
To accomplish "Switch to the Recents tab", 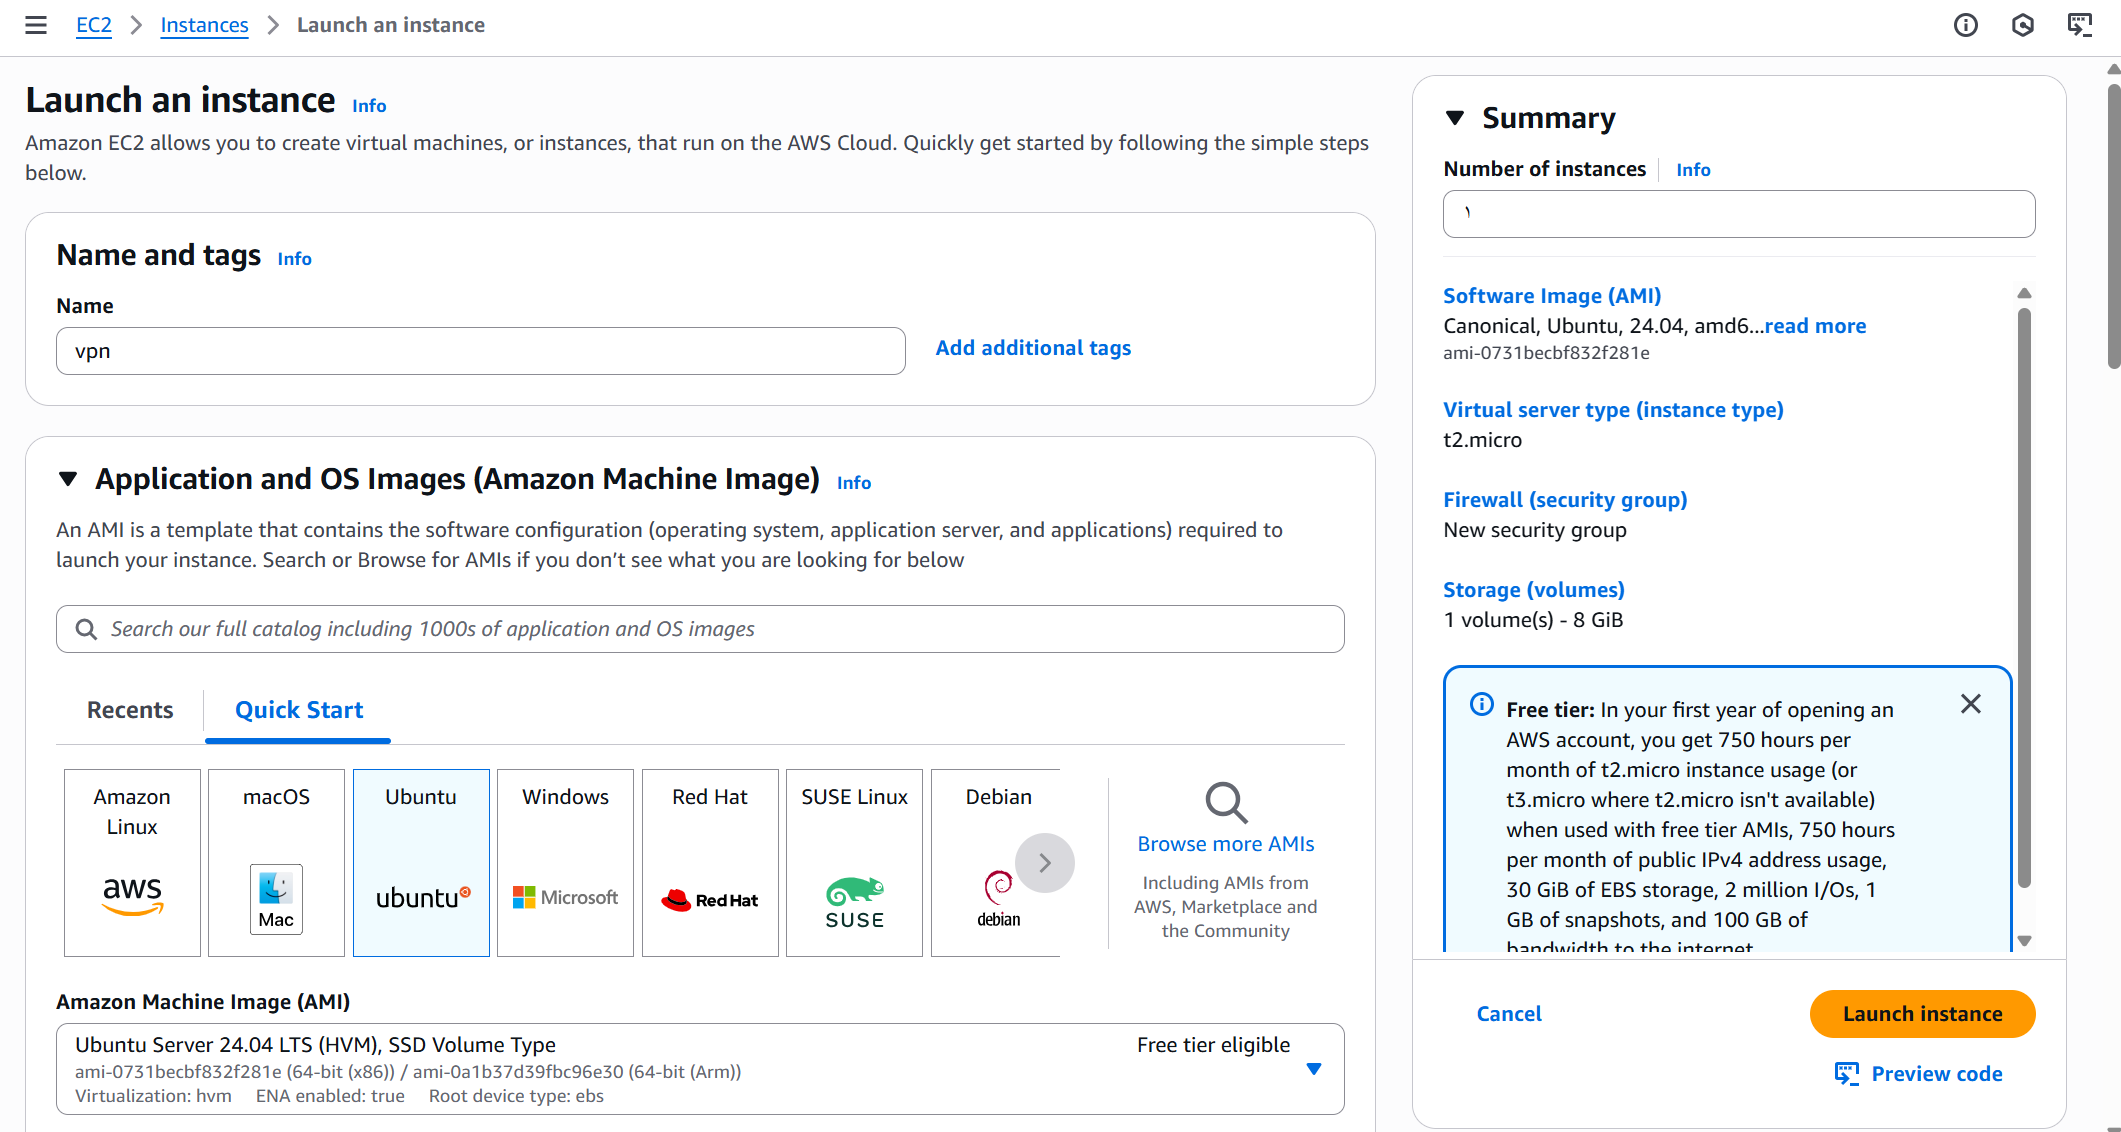I will click(130, 710).
